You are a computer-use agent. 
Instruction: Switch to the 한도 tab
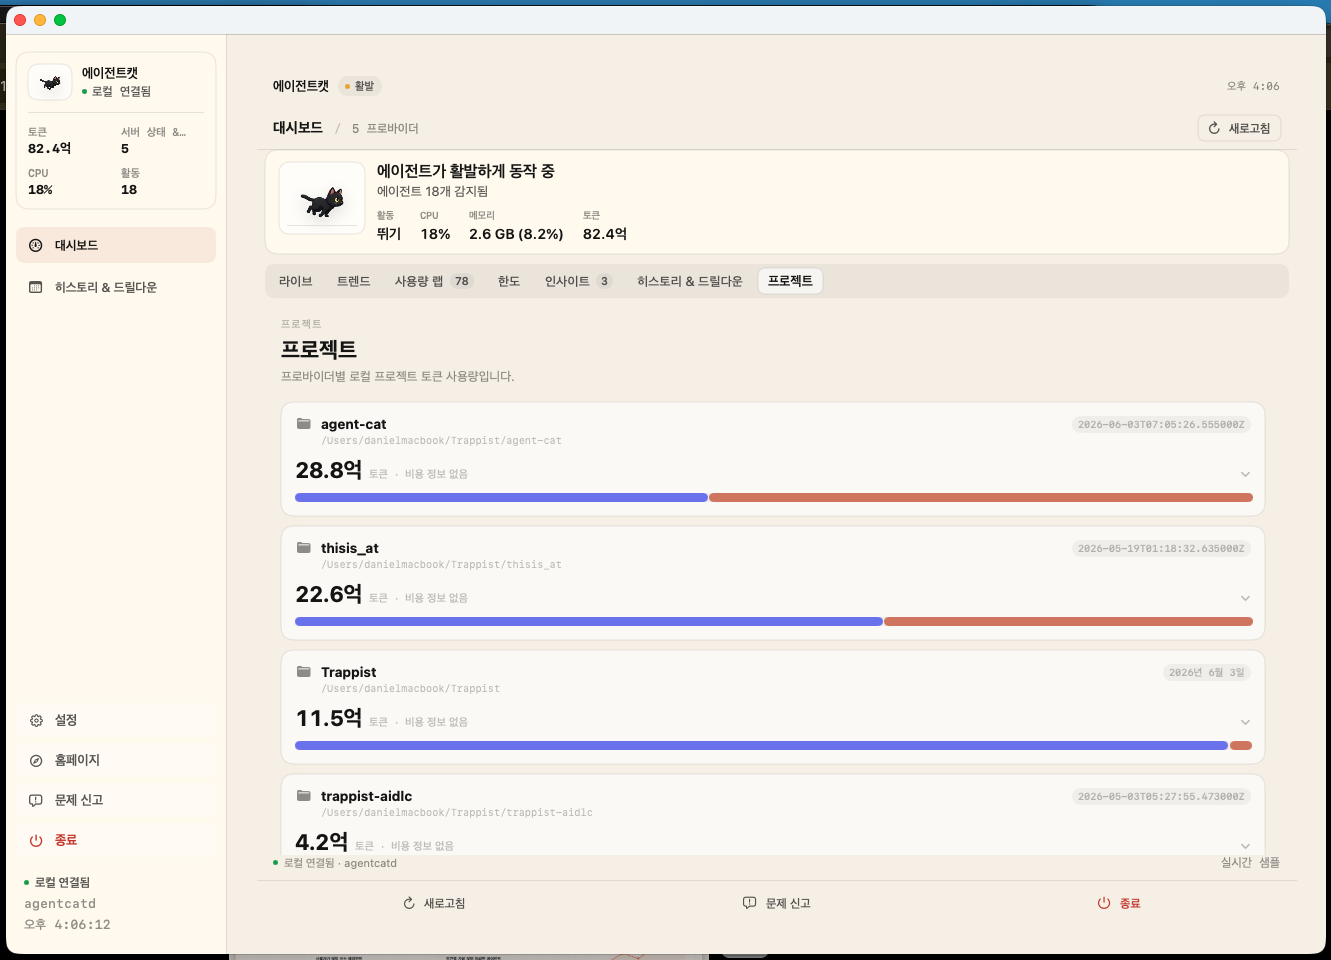point(509,281)
